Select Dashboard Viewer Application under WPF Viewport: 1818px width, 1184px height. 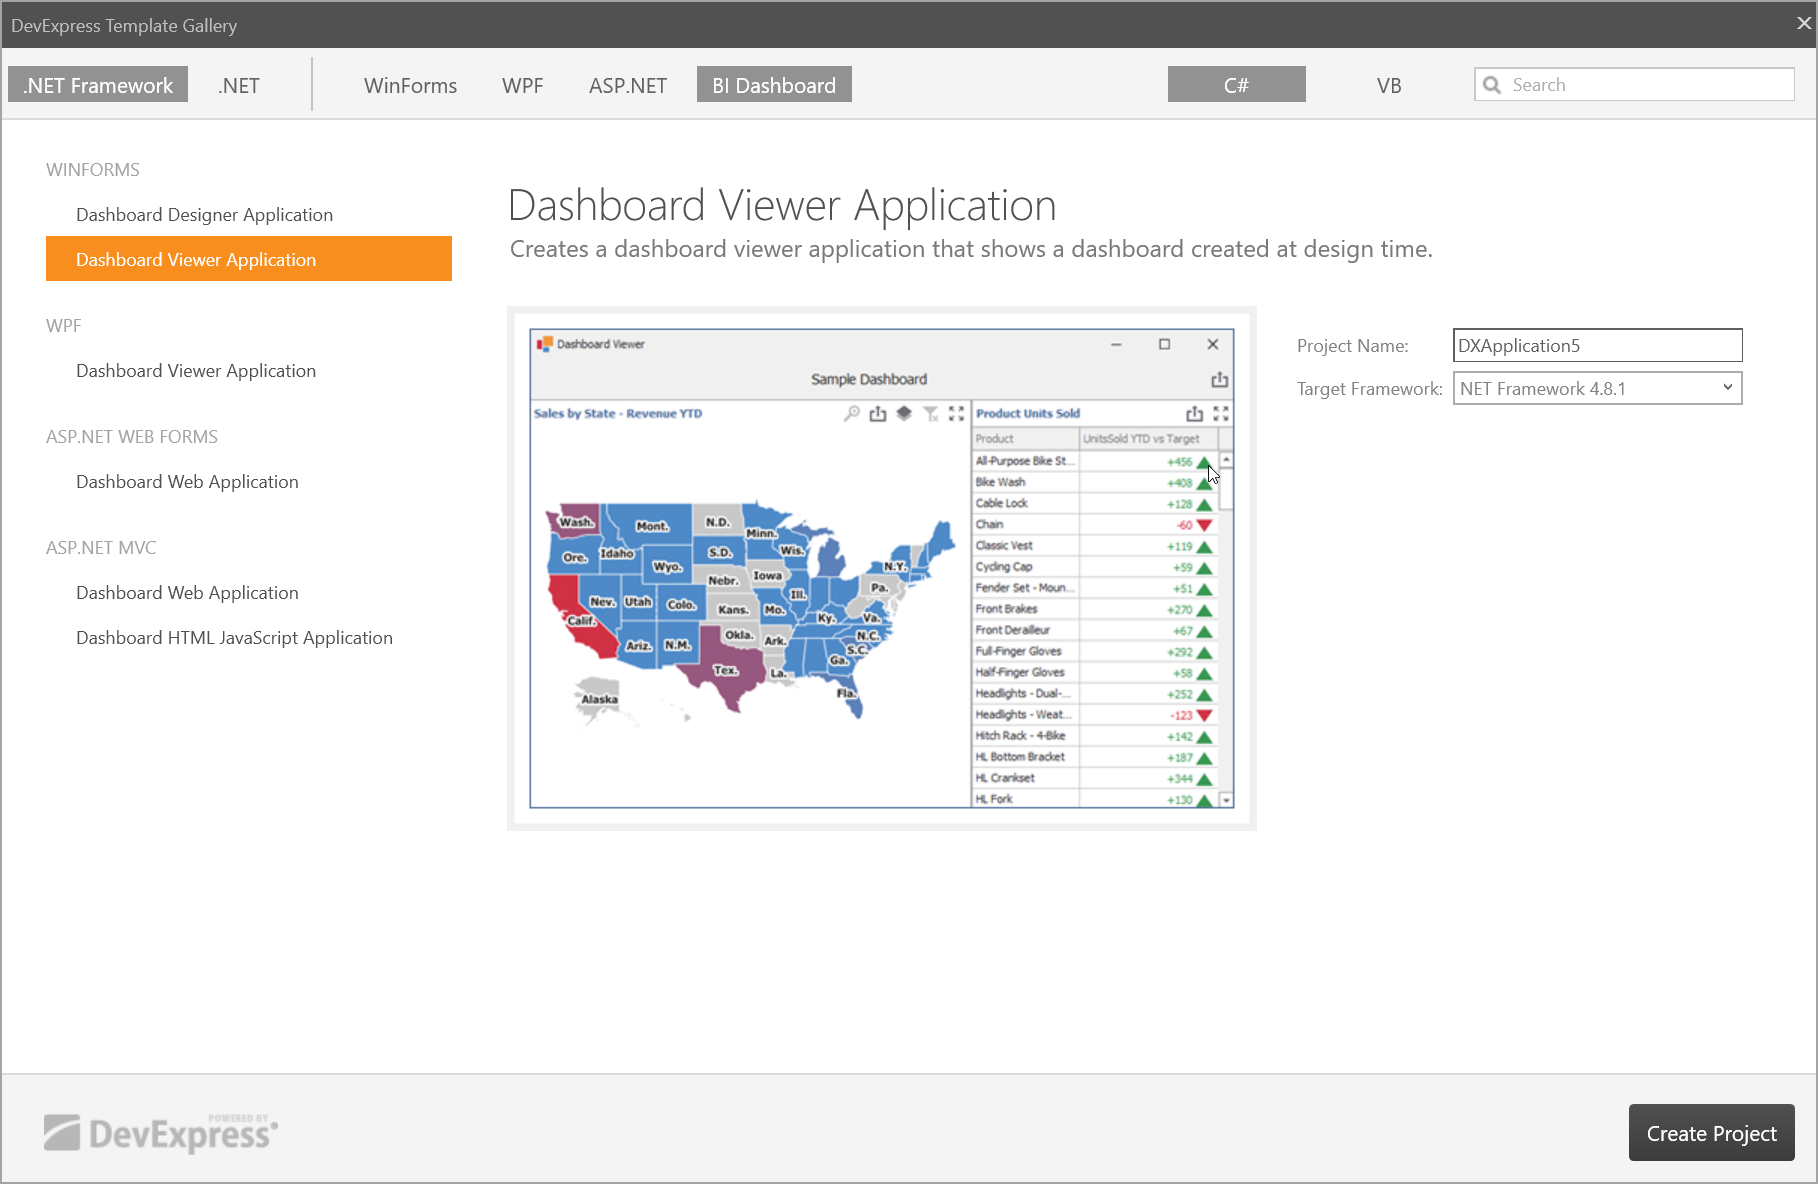pyautogui.click(x=249, y=370)
